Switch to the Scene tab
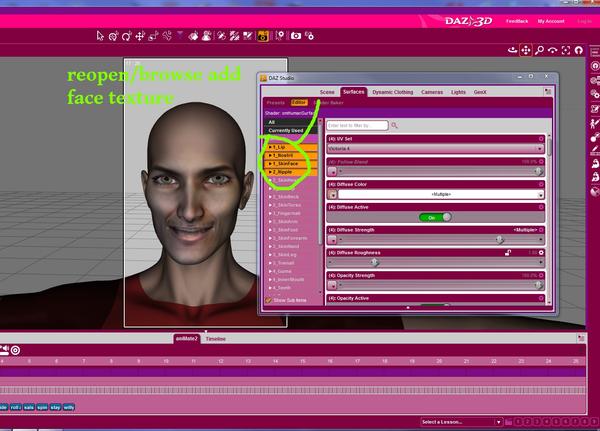The height and width of the screenshot is (431, 600). tap(327, 92)
